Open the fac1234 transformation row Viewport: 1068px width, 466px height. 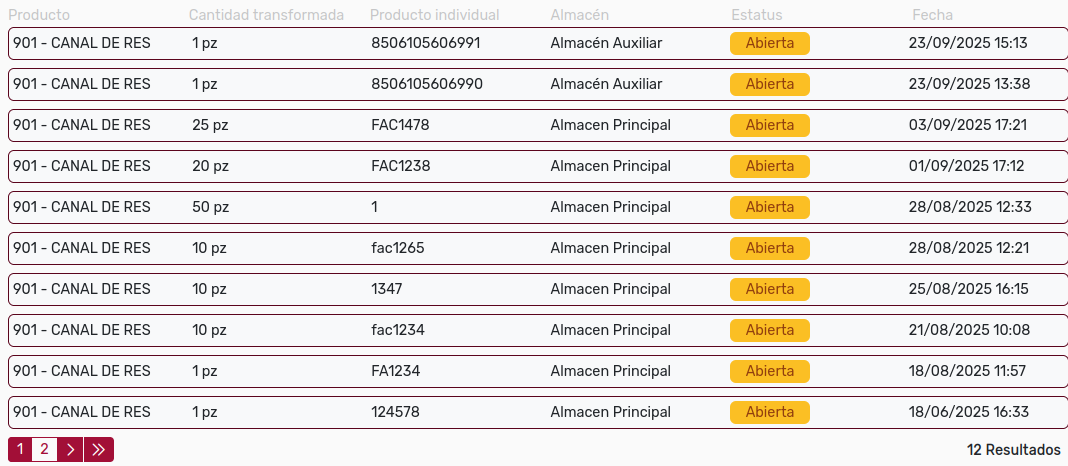[x=397, y=330]
